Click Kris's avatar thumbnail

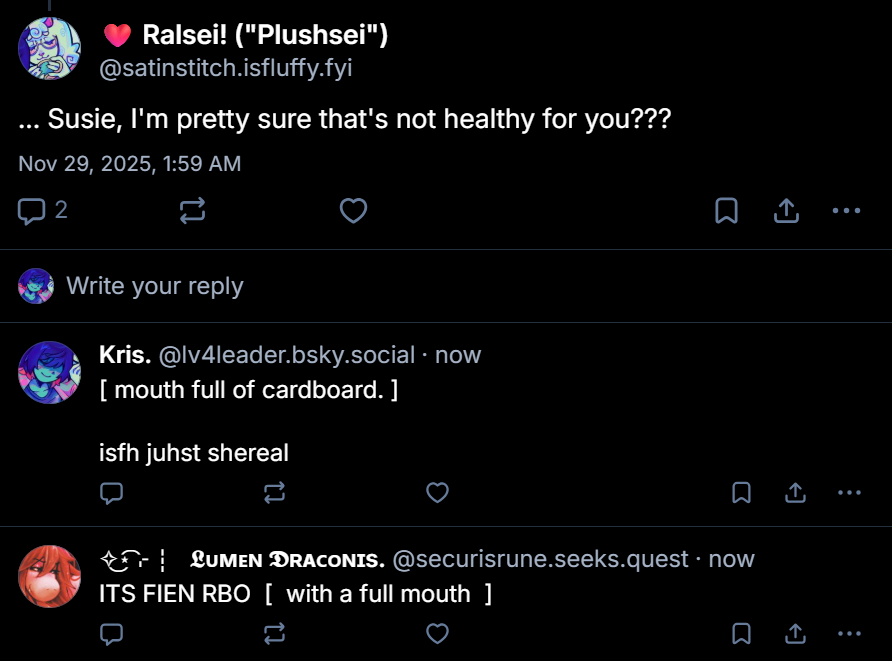pyautogui.click(x=49, y=372)
